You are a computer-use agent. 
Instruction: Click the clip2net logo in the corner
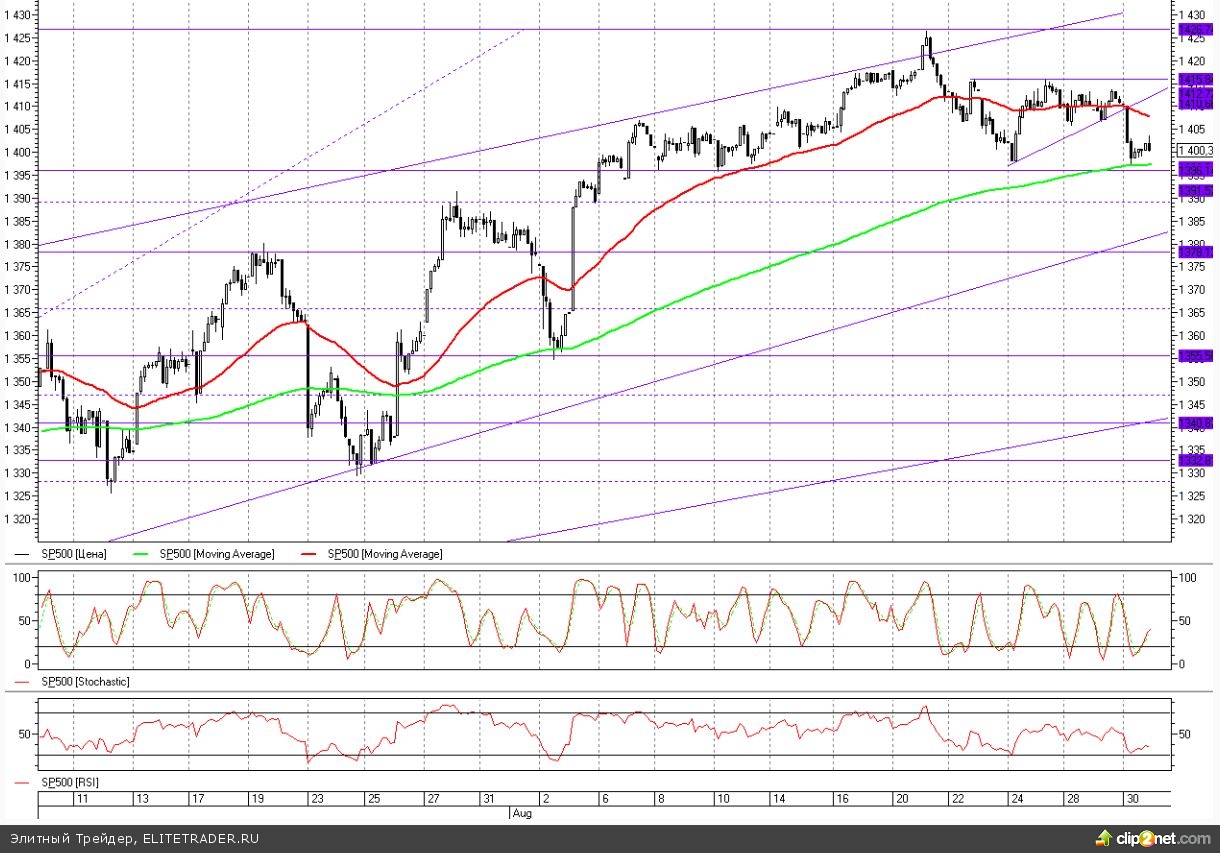[x=1151, y=837]
